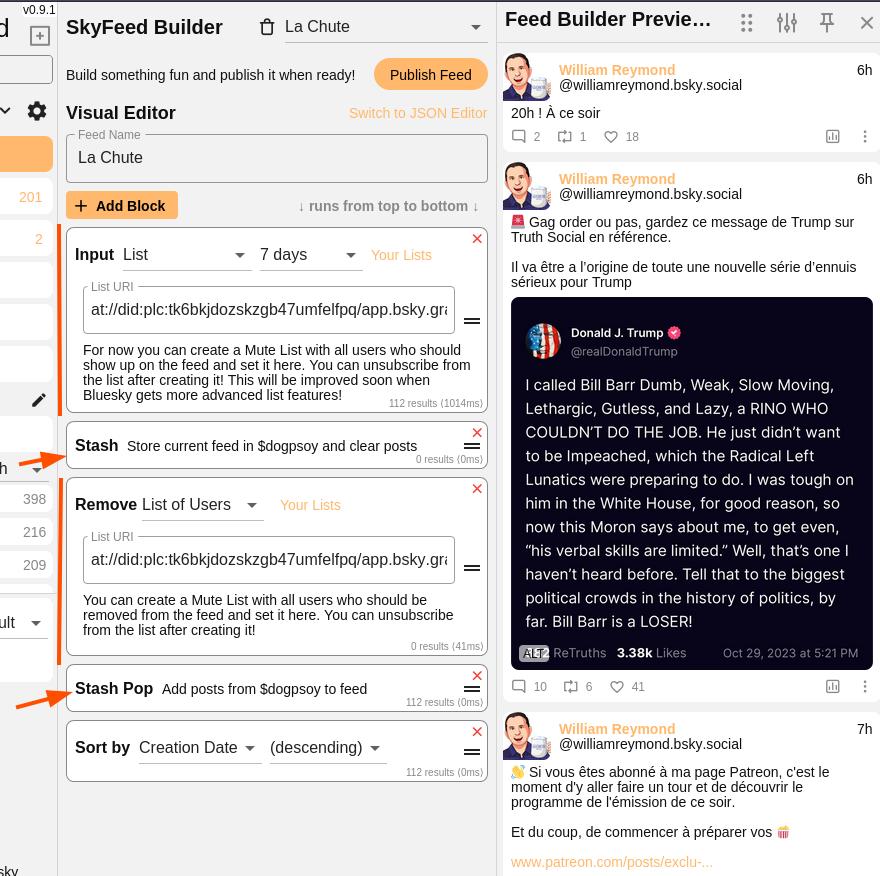The height and width of the screenshot is (876, 880).
Task: Click the grid dots icon in preview header
Action: pos(746,23)
